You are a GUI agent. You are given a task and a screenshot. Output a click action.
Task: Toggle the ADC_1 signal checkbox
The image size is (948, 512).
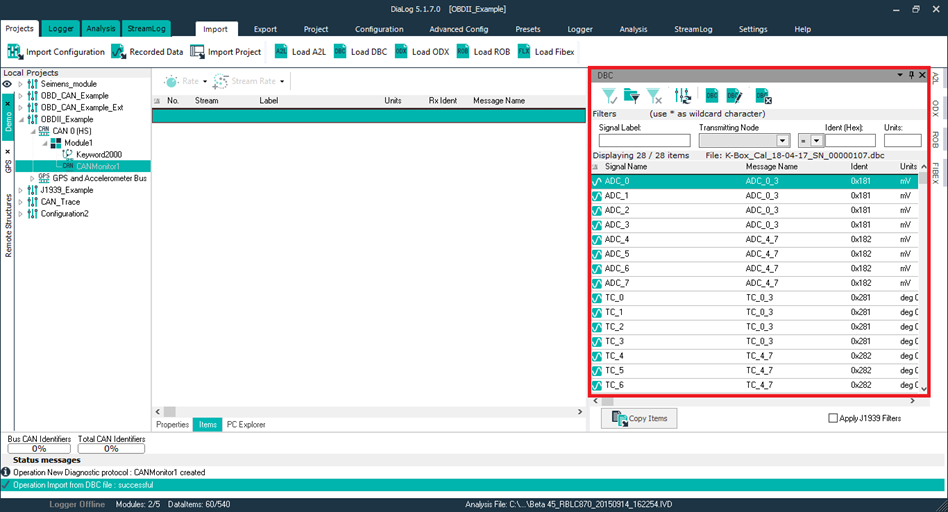coord(597,196)
